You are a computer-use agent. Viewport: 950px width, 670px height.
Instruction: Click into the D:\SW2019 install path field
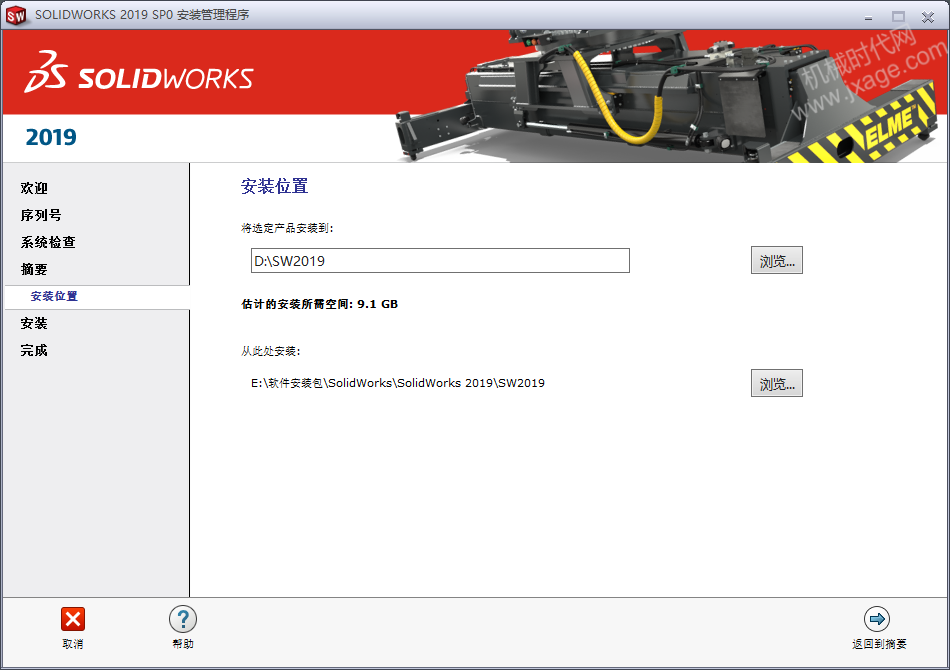coord(440,260)
